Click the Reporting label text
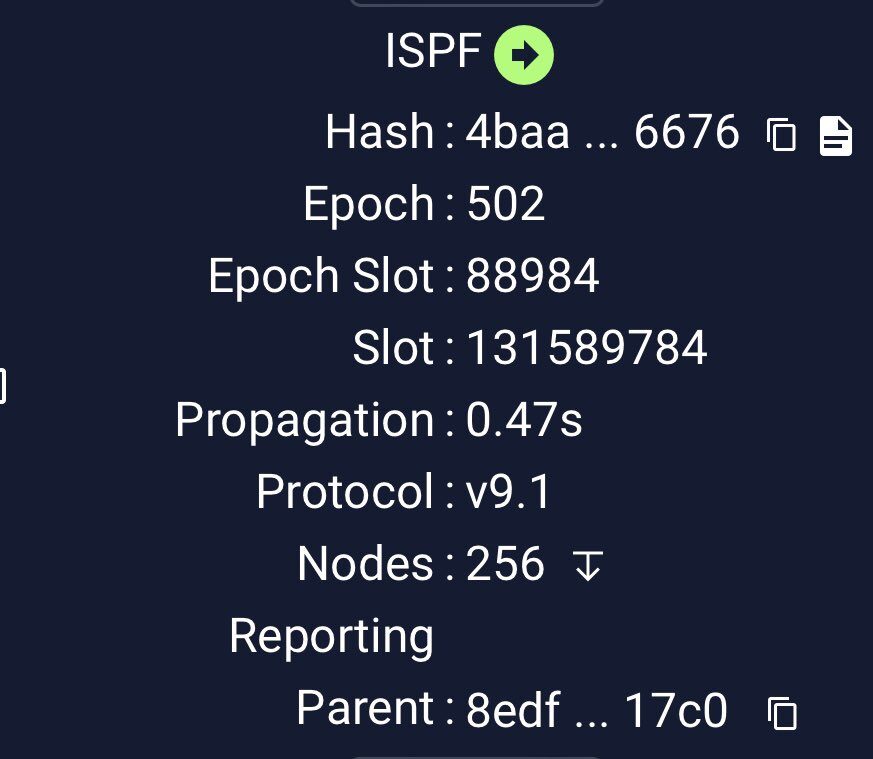Image resolution: width=873 pixels, height=759 pixels. (x=331, y=637)
